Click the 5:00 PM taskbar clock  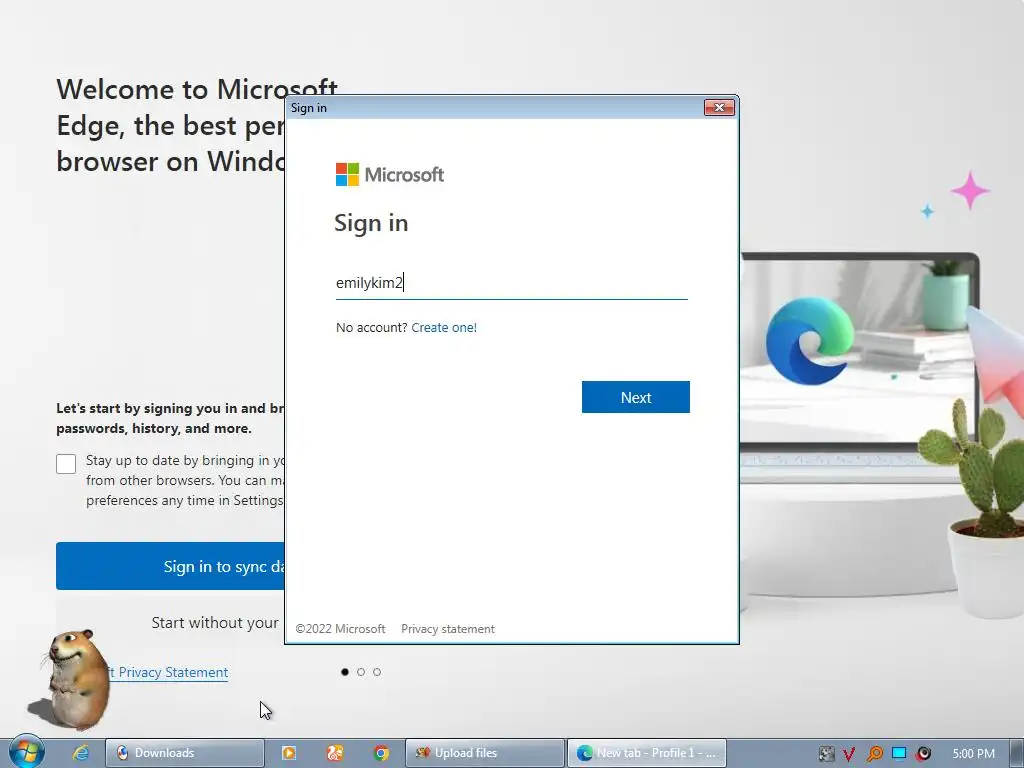(973, 754)
